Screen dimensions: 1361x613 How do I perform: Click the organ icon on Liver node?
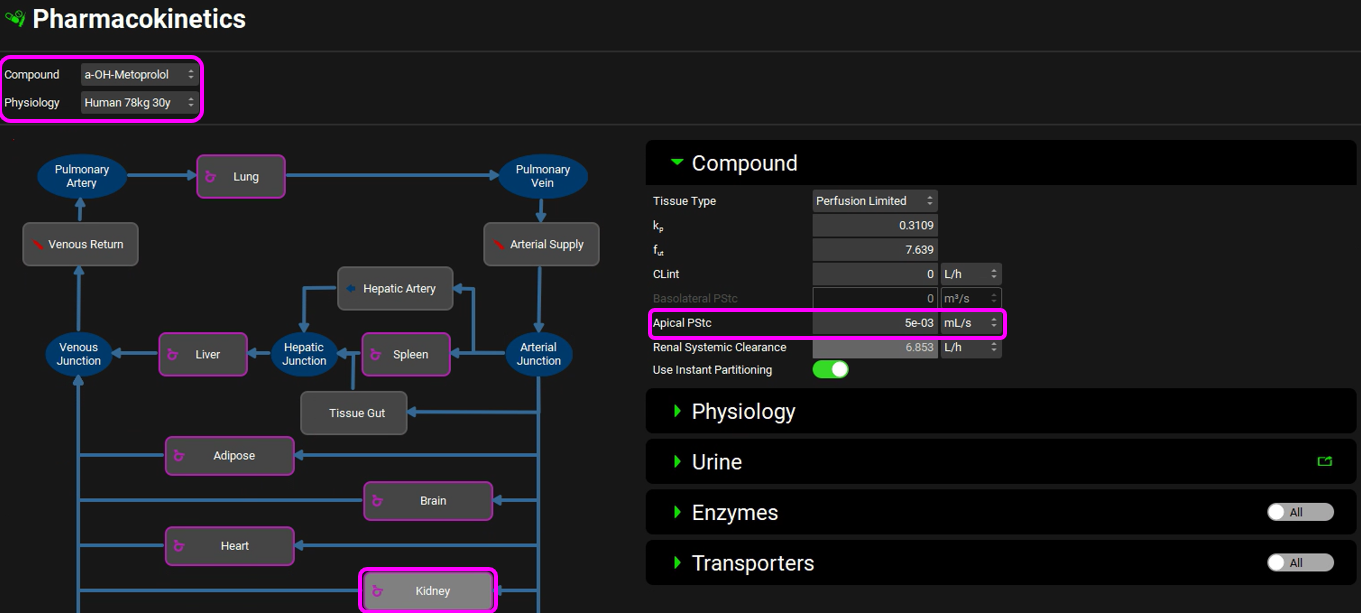pos(172,355)
